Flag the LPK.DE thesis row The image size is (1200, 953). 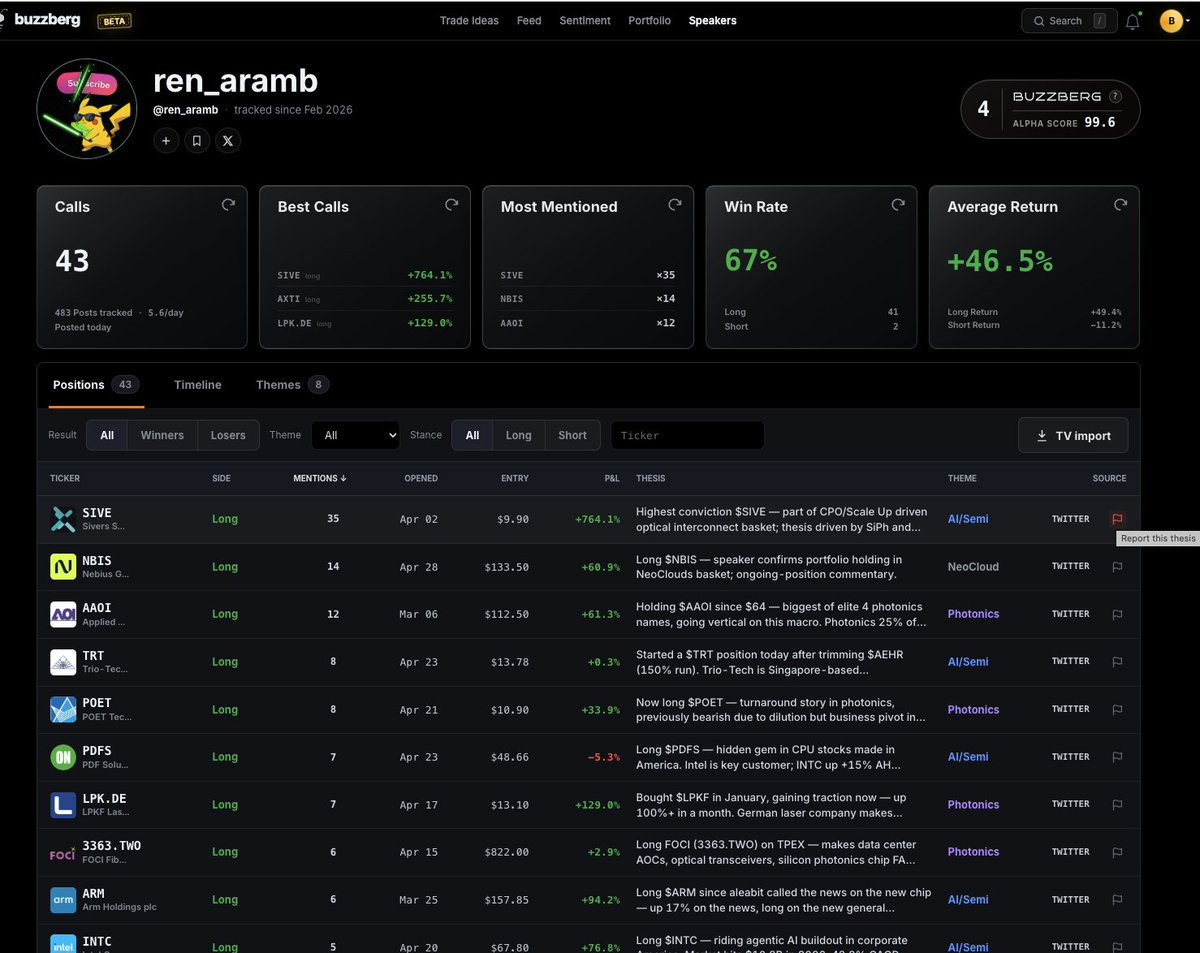pyautogui.click(x=1117, y=804)
